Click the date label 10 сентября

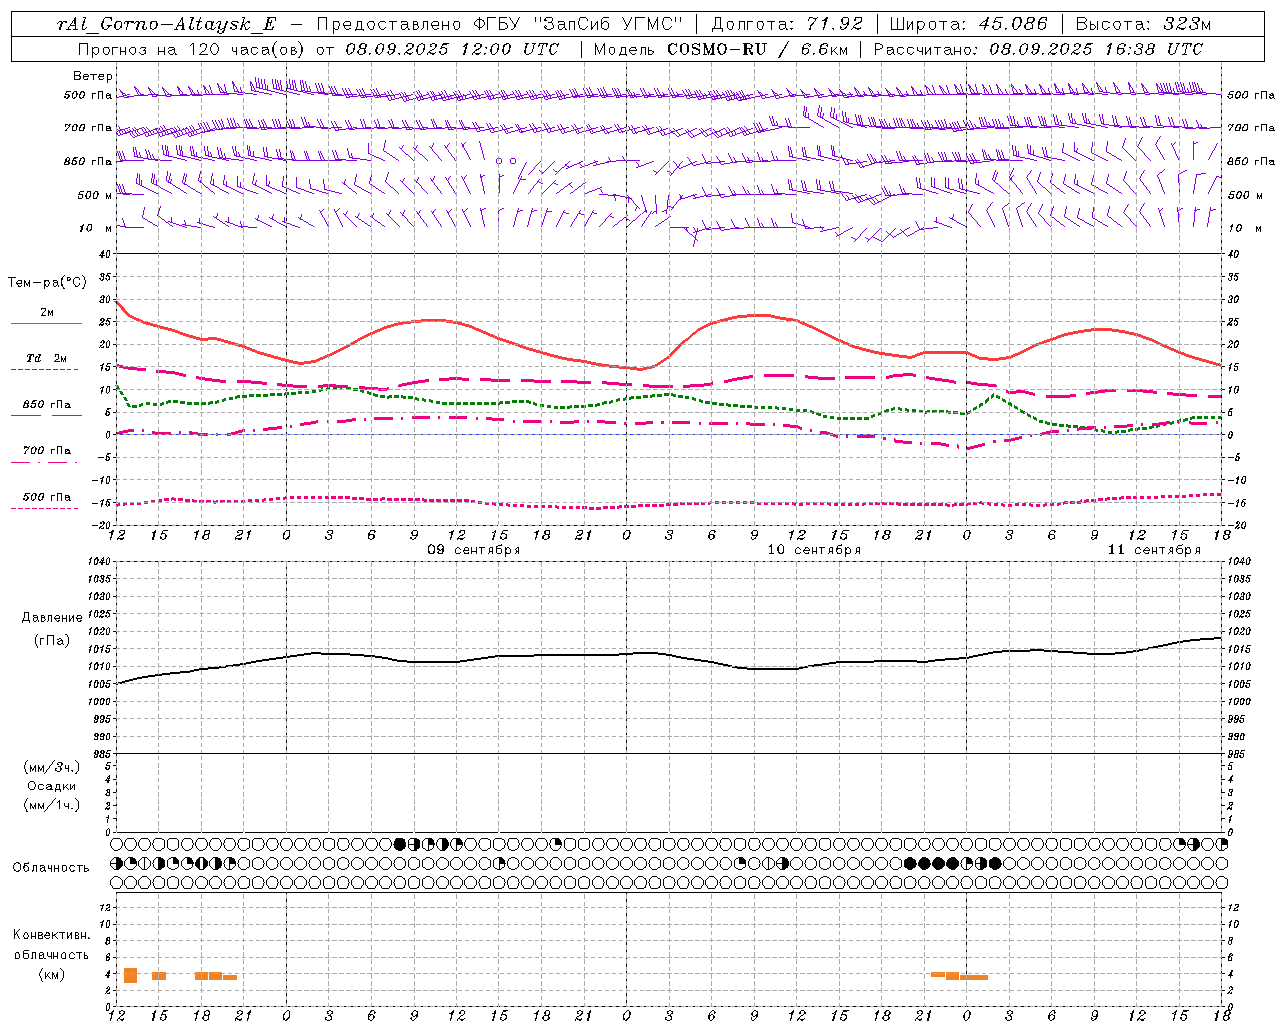point(814,550)
